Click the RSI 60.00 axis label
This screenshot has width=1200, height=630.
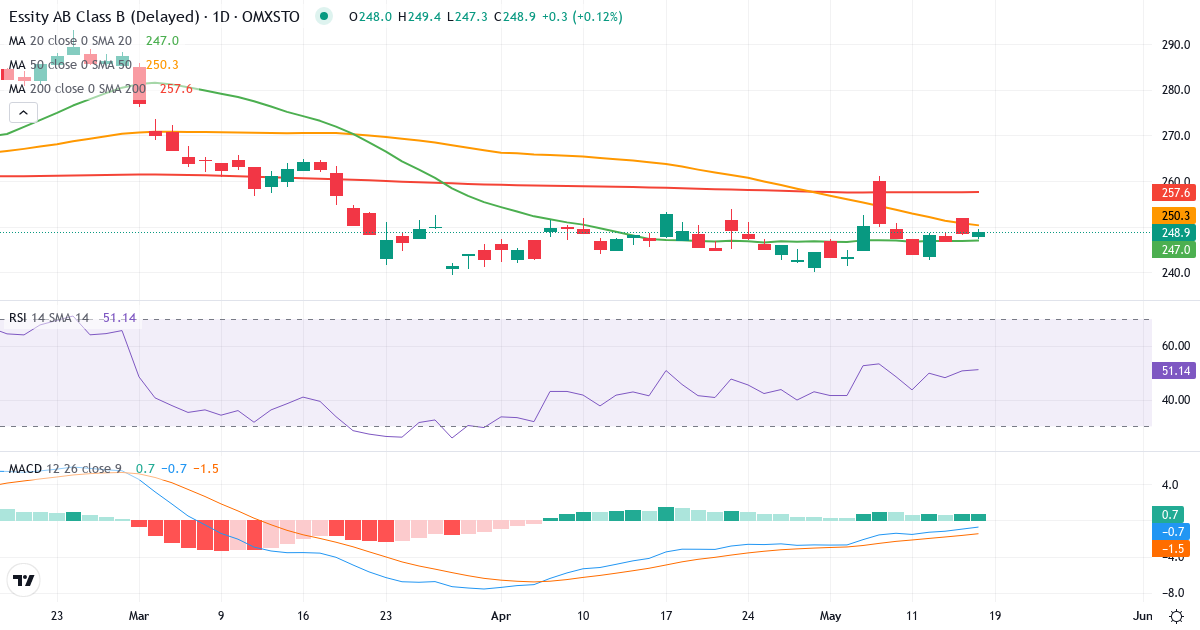(x=1175, y=345)
